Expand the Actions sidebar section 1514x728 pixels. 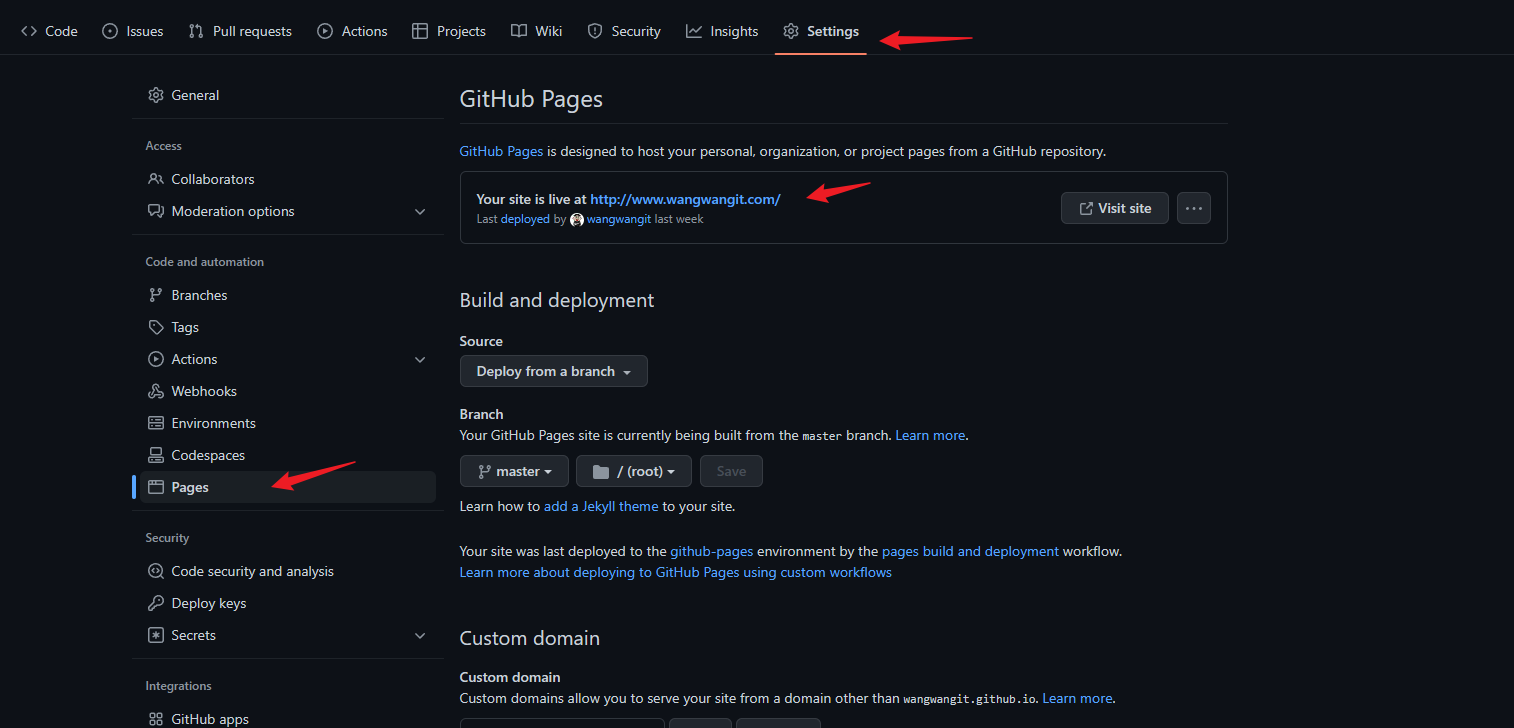coord(420,360)
